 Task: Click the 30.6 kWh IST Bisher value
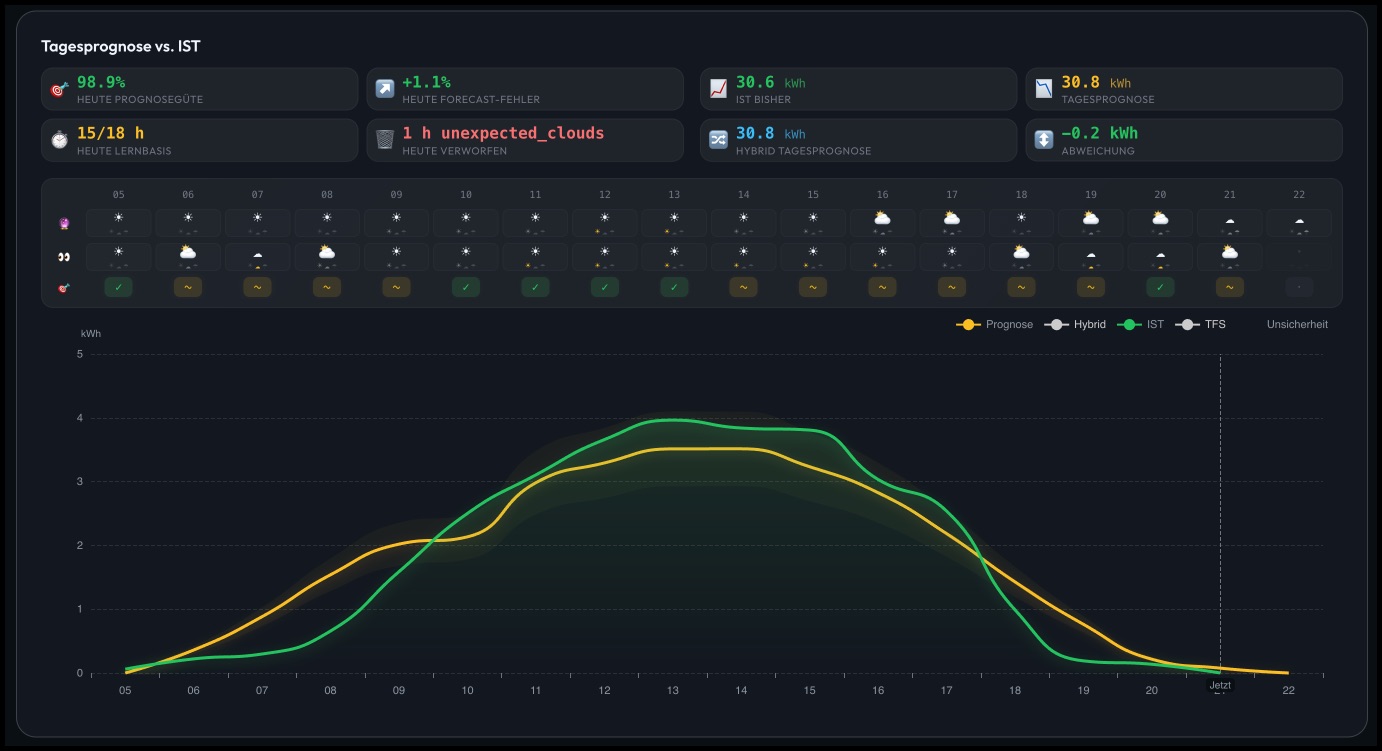770,82
